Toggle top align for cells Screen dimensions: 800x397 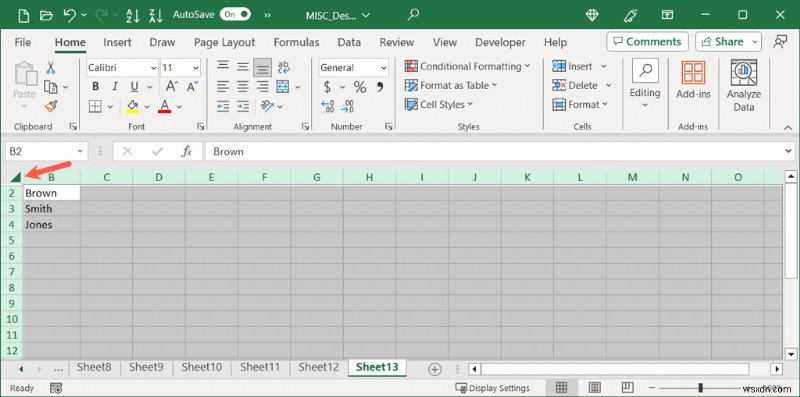pyautogui.click(x=223, y=66)
